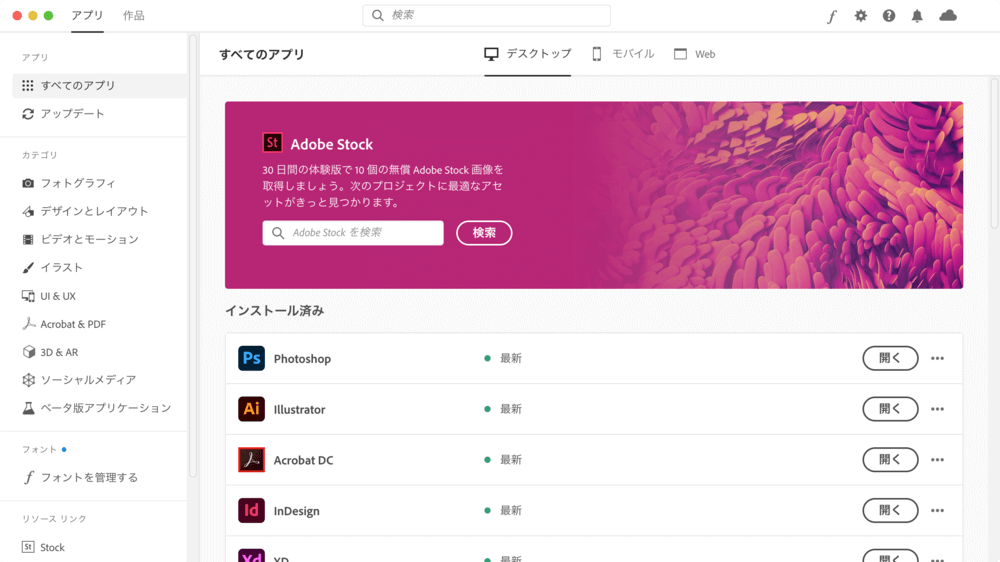1000x562 pixels.
Task: Click 最新 status of Illustrator
Action: (x=511, y=409)
